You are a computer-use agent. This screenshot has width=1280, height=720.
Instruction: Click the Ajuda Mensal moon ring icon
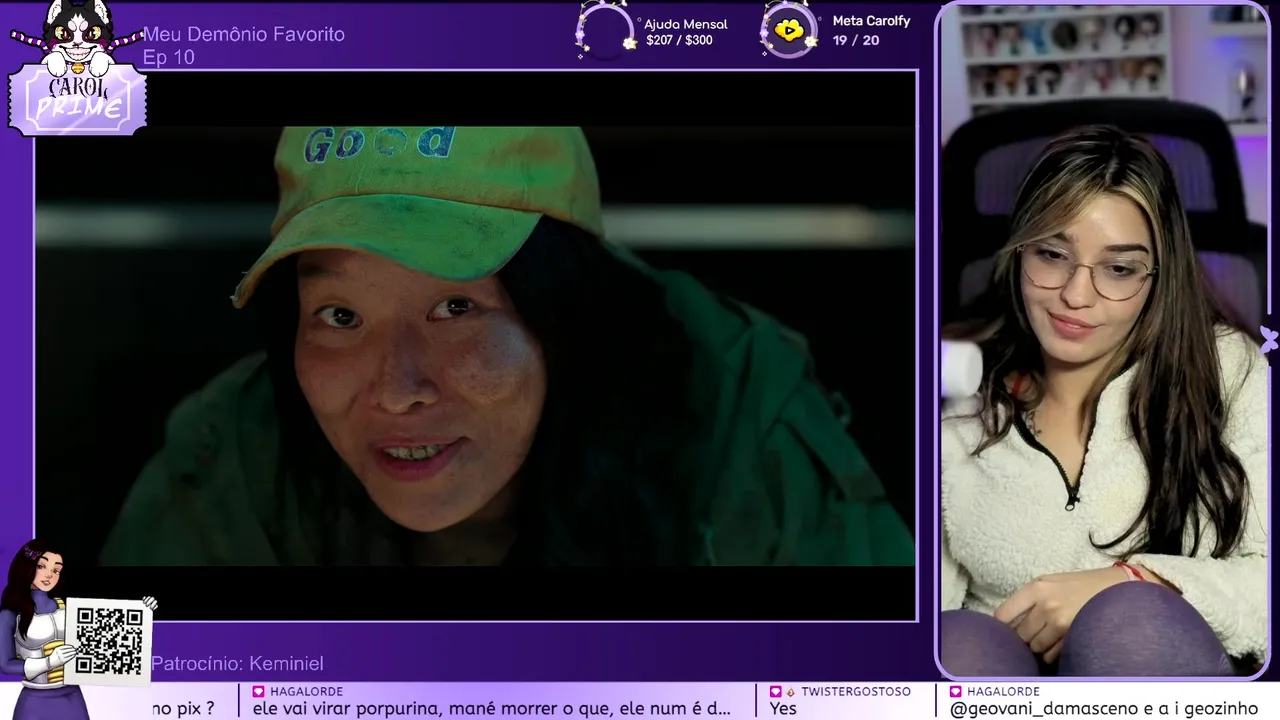[x=606, y=31]
